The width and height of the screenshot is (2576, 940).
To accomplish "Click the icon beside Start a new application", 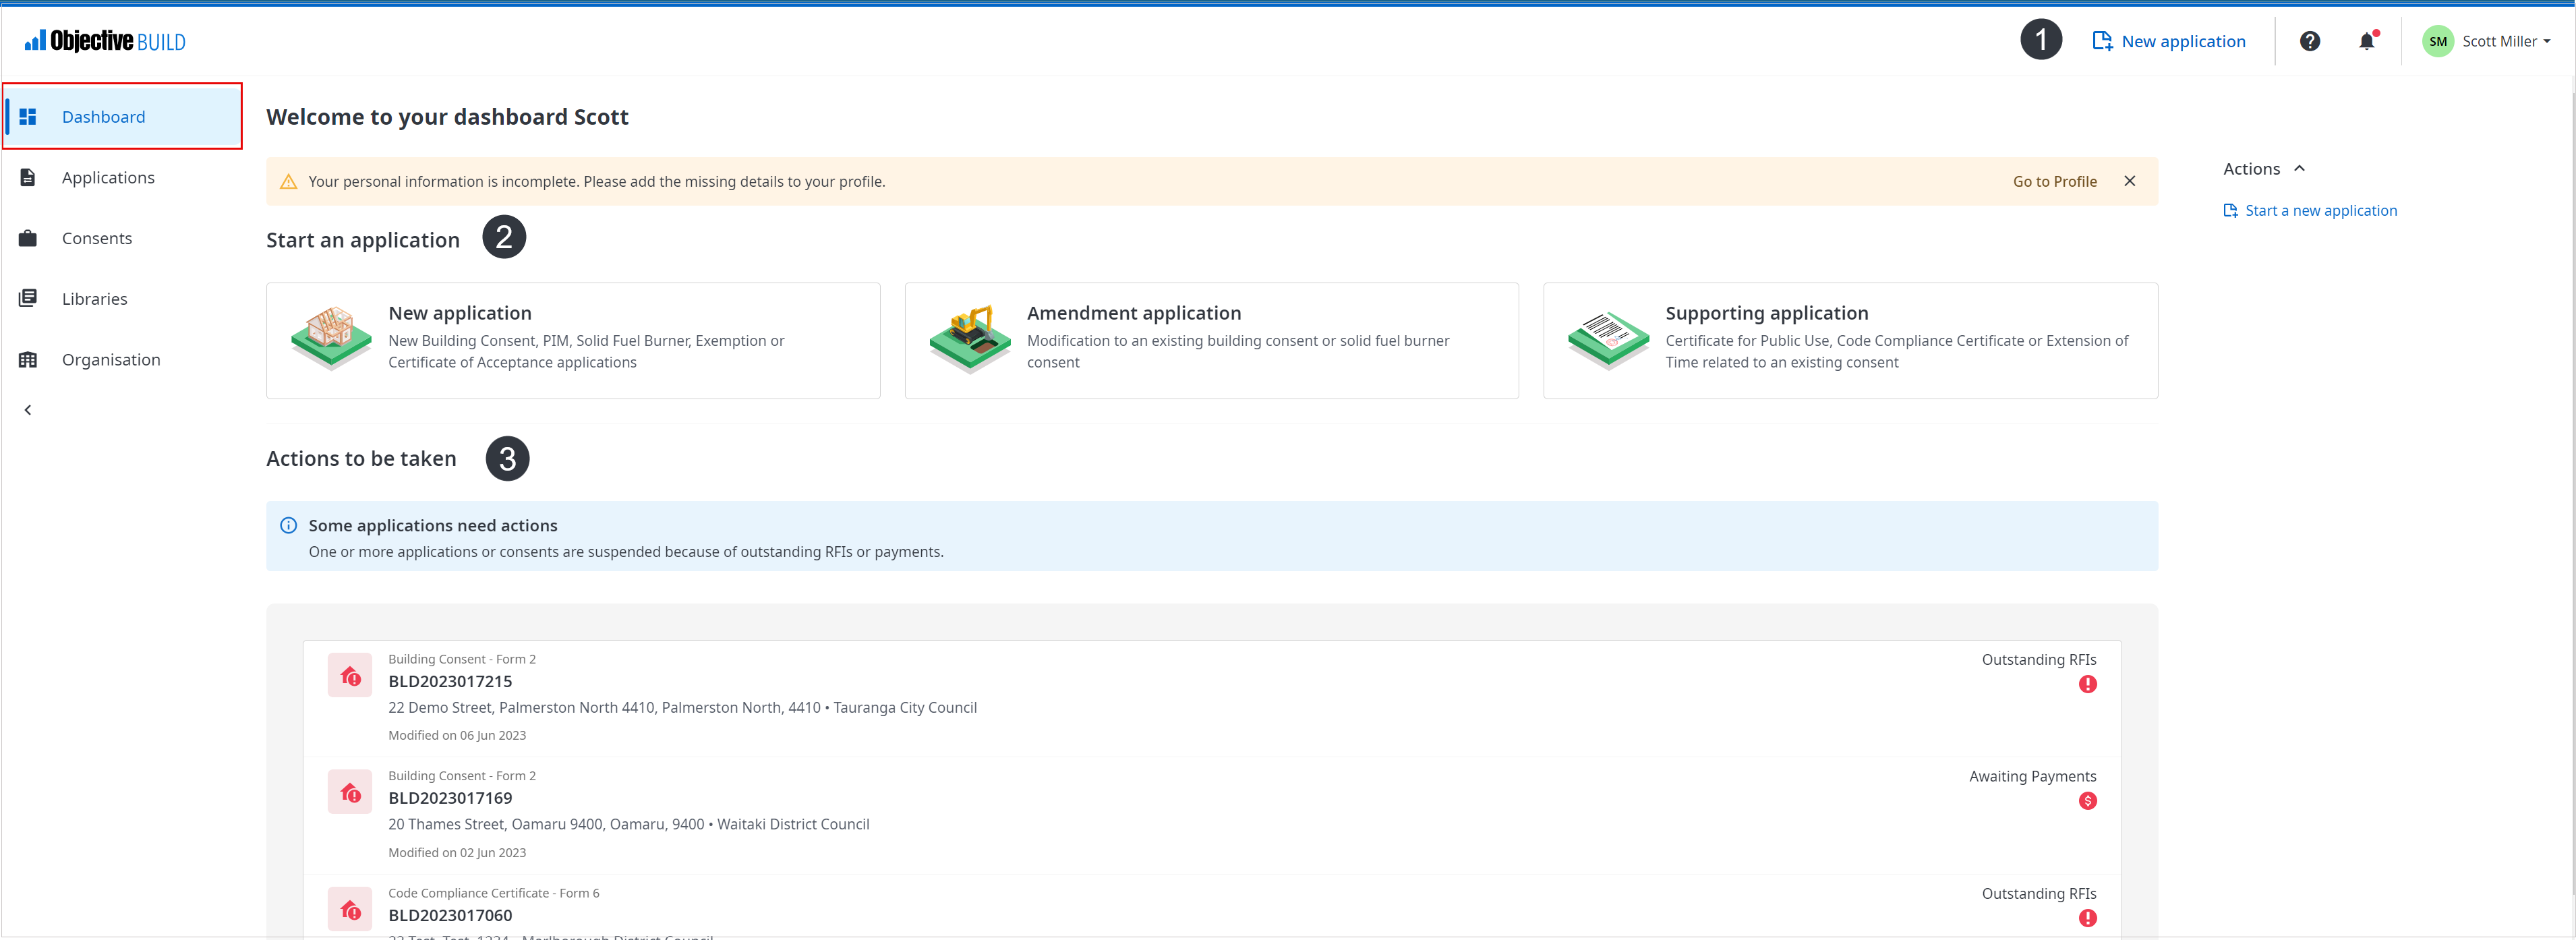I will 2230,211.
